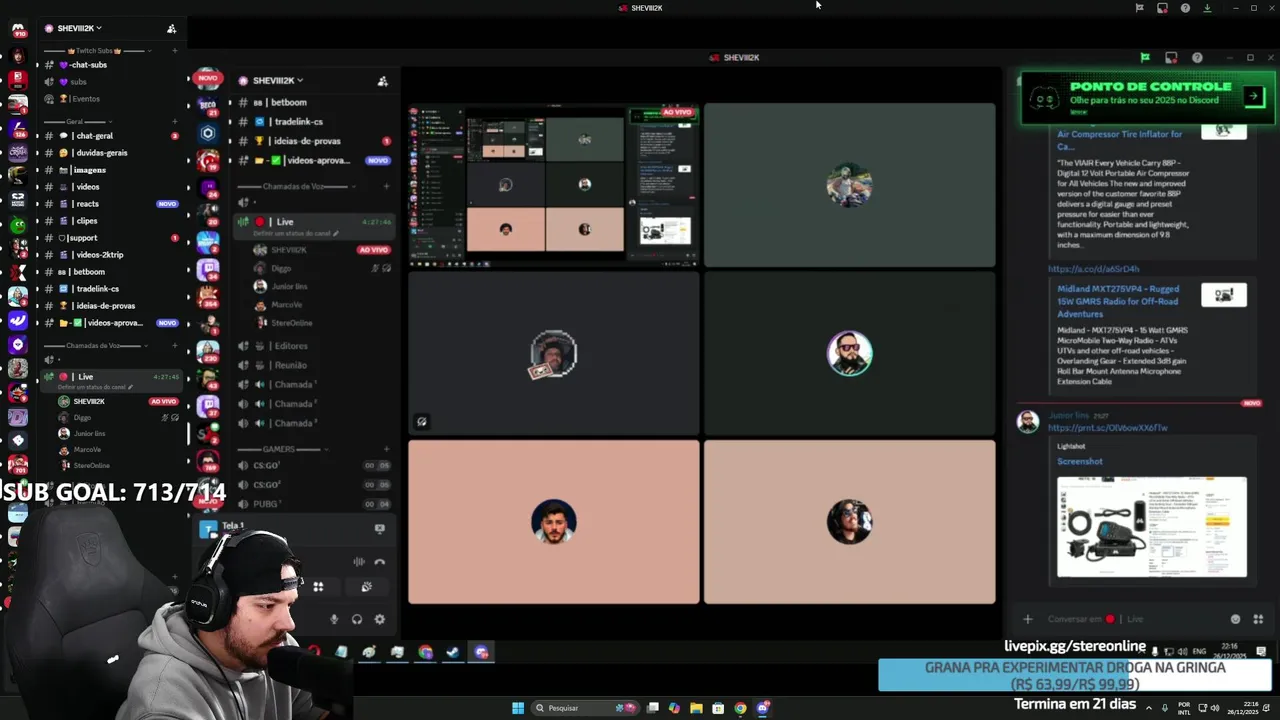Add channel to Twitch Subs category
Viewport: 1280px width, 720px height.
tap(175, 50)
